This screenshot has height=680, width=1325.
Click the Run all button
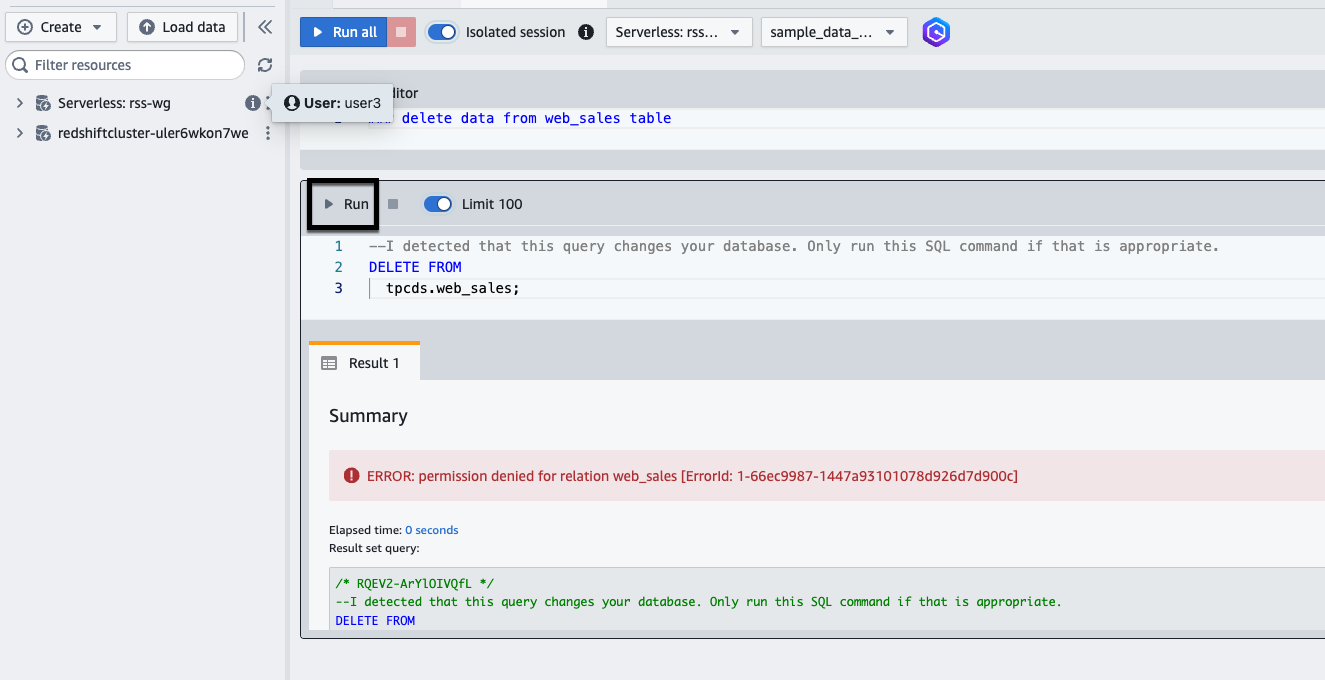click(343, 32)
